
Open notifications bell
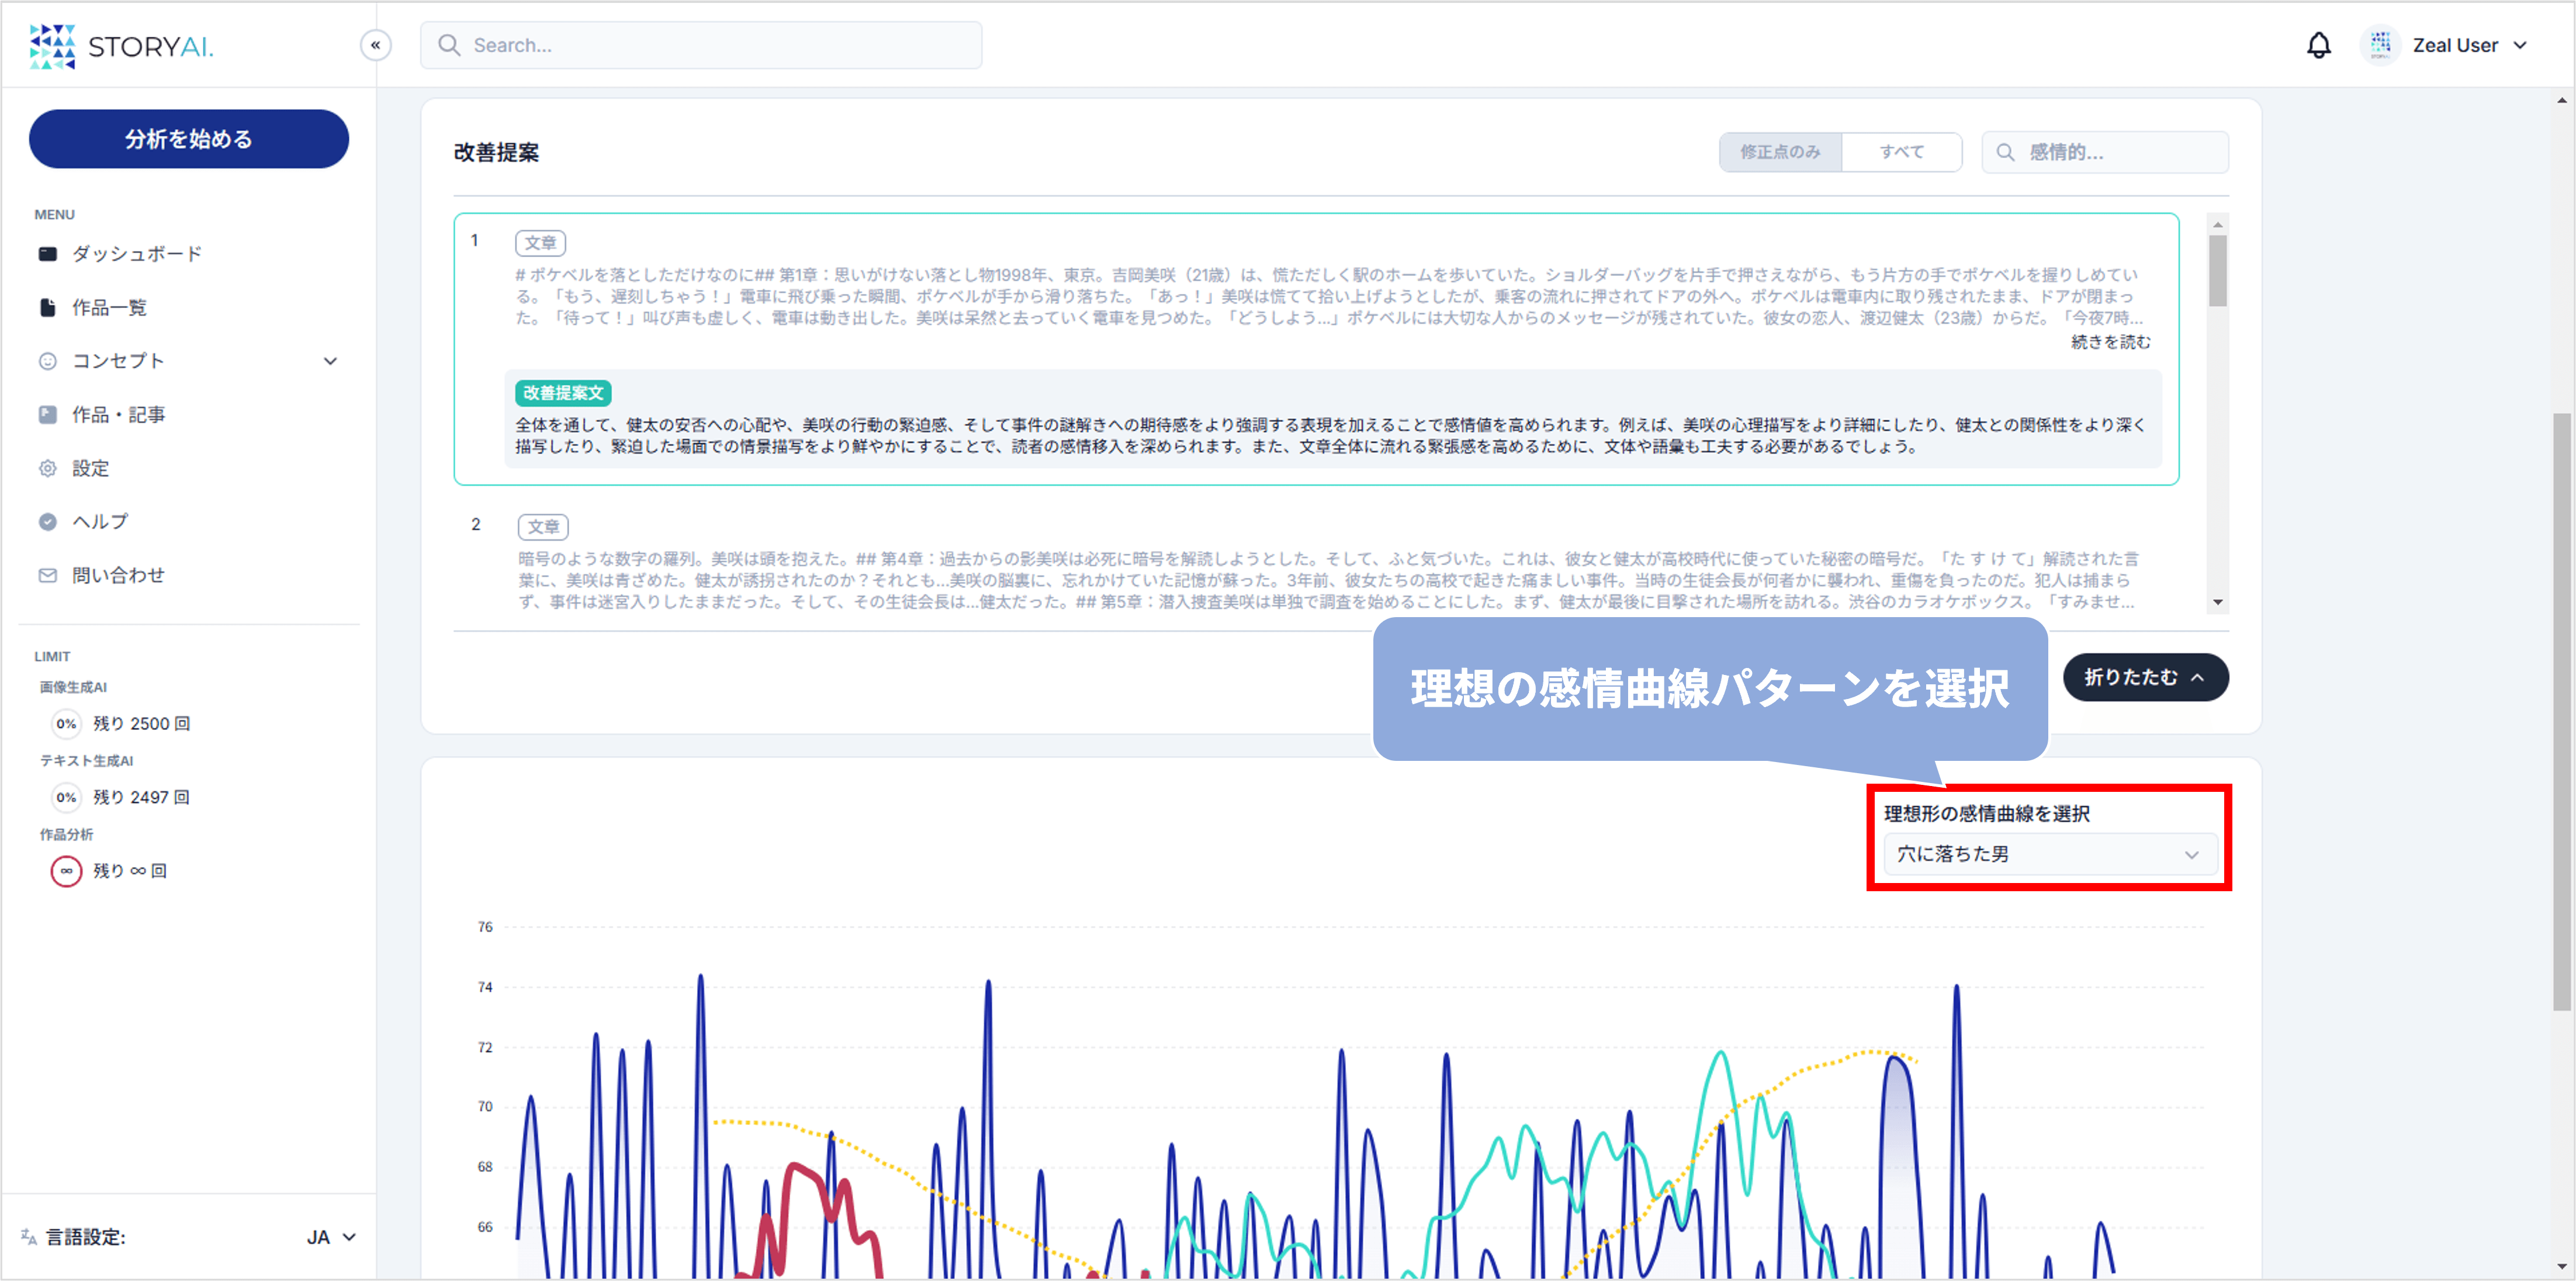coord(2318,45)
